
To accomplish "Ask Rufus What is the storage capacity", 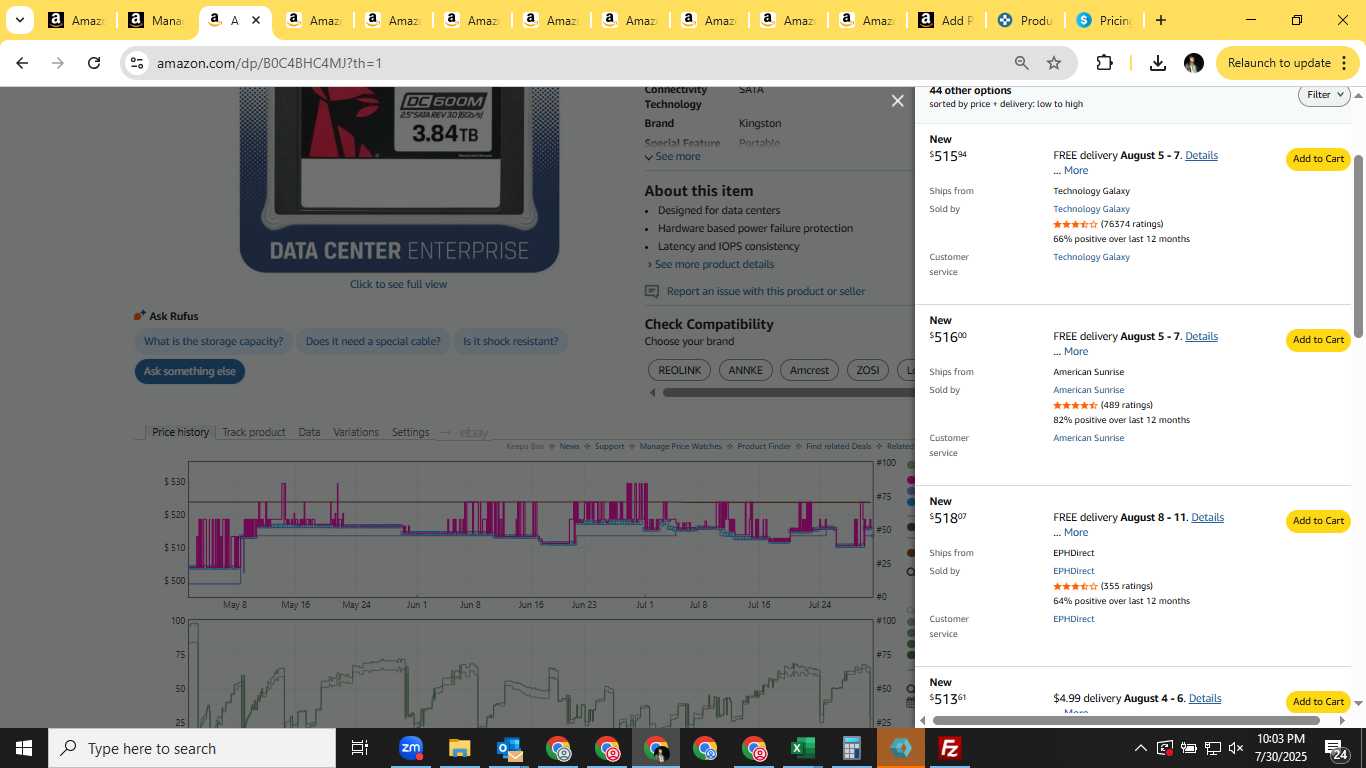I will (213, 341).
